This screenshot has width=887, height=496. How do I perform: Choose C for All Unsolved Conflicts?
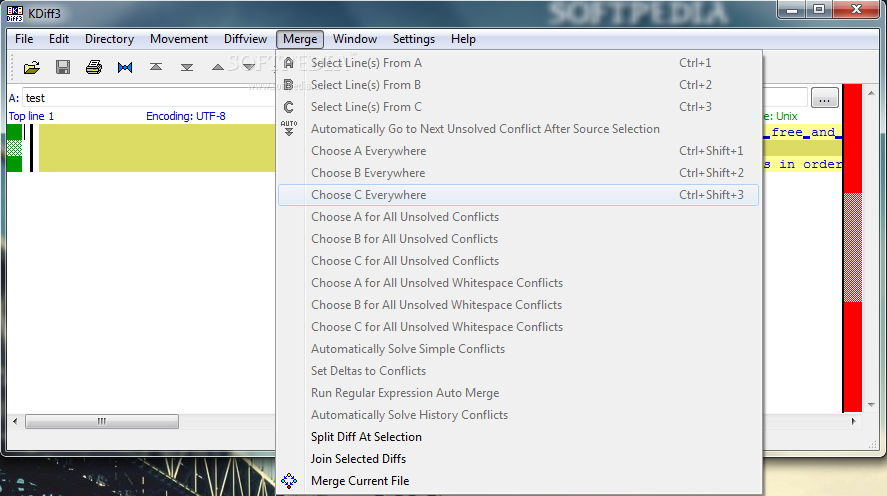click(x=518, y=261)
